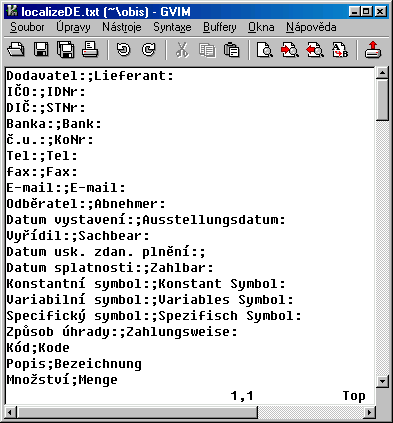Click the Save All toolbar icon
The image size is (393, 423).
point(65,50)
